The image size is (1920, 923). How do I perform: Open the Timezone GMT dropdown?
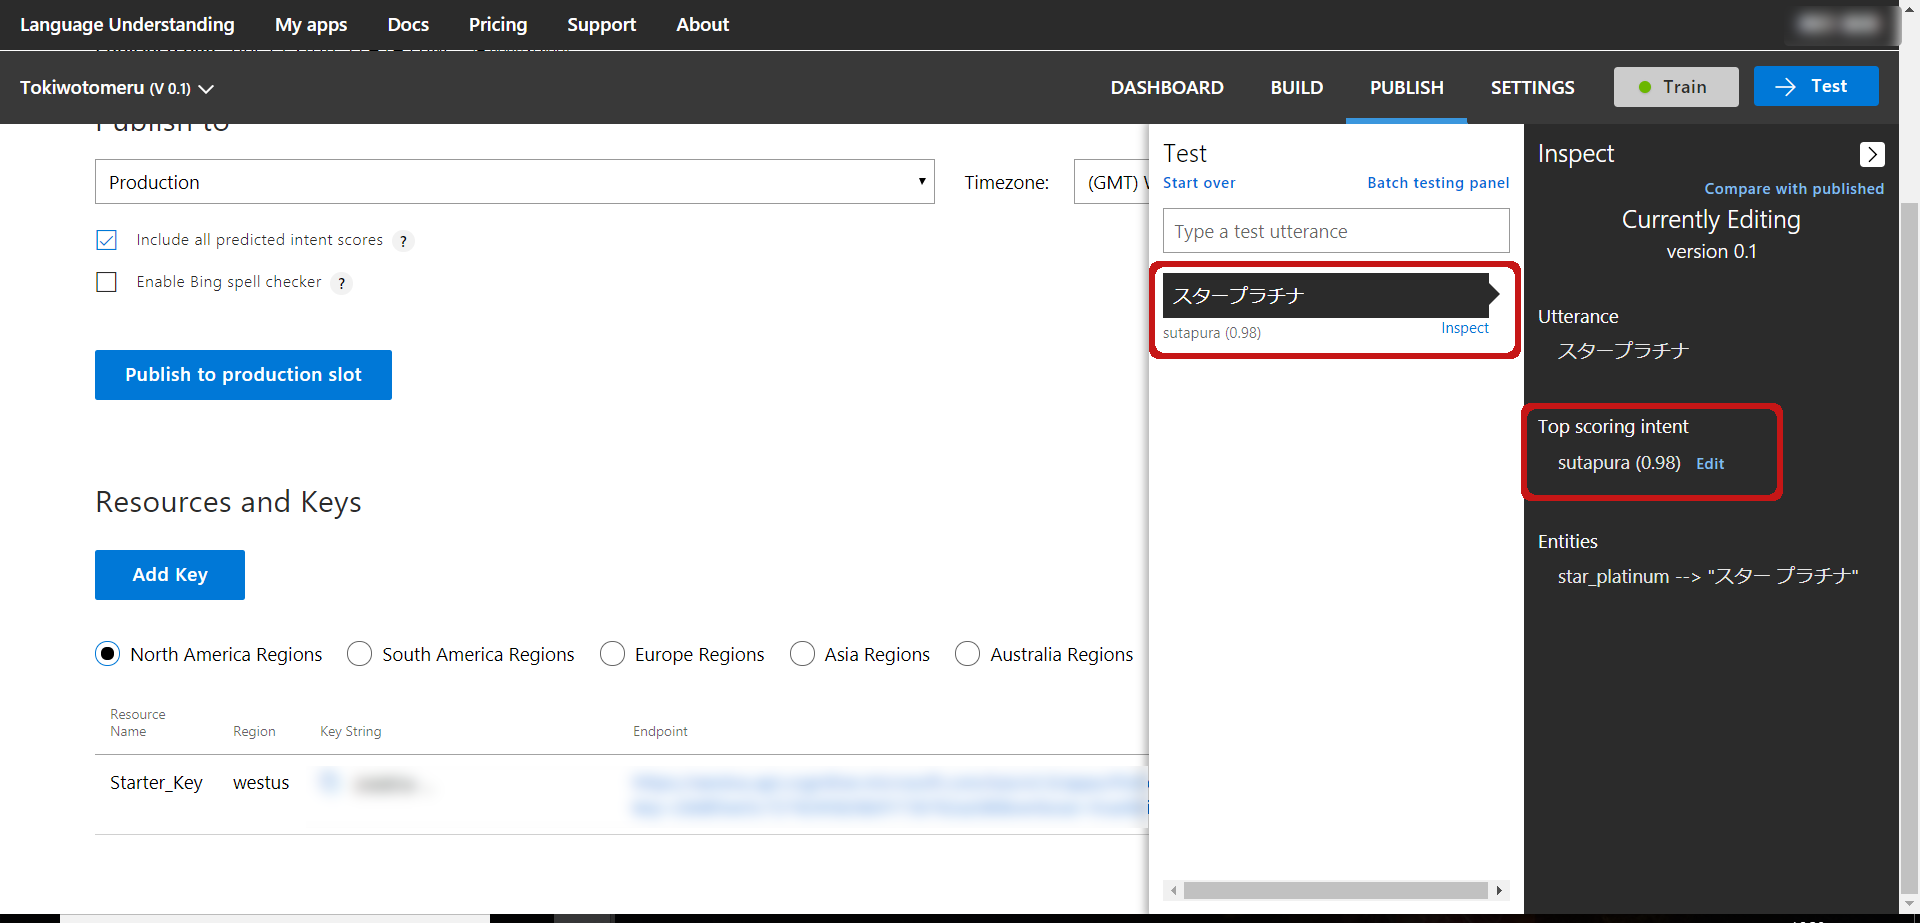click(x=1111, y=182)
